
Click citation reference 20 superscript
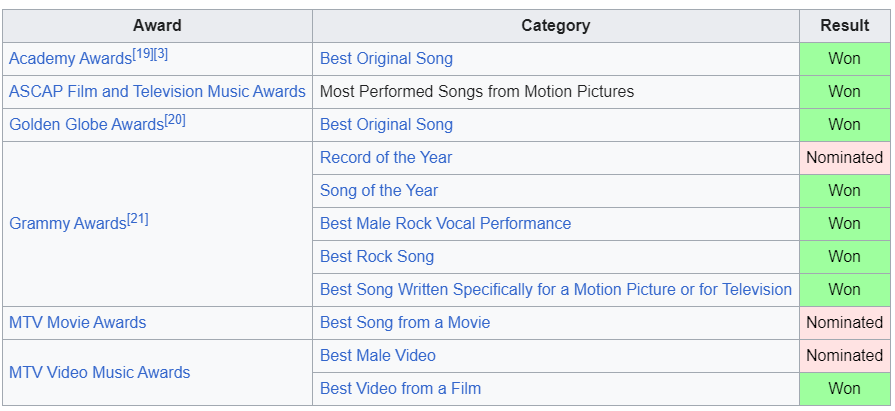pos(176,120)
